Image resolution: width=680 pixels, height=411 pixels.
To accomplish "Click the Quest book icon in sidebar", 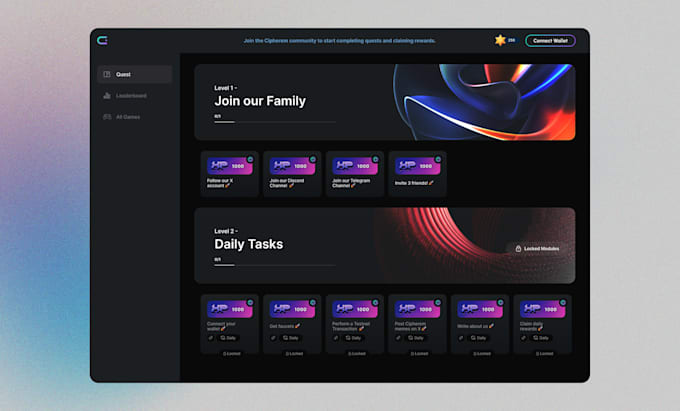I will pyautogui.click(x=107, y=74).
